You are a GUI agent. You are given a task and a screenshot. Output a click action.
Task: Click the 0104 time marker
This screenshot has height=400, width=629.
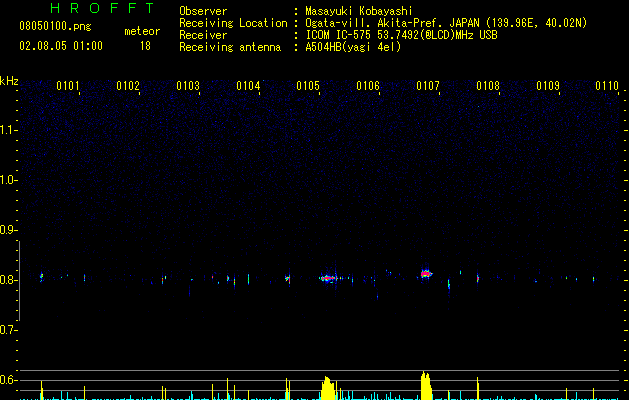pos(248,86)
